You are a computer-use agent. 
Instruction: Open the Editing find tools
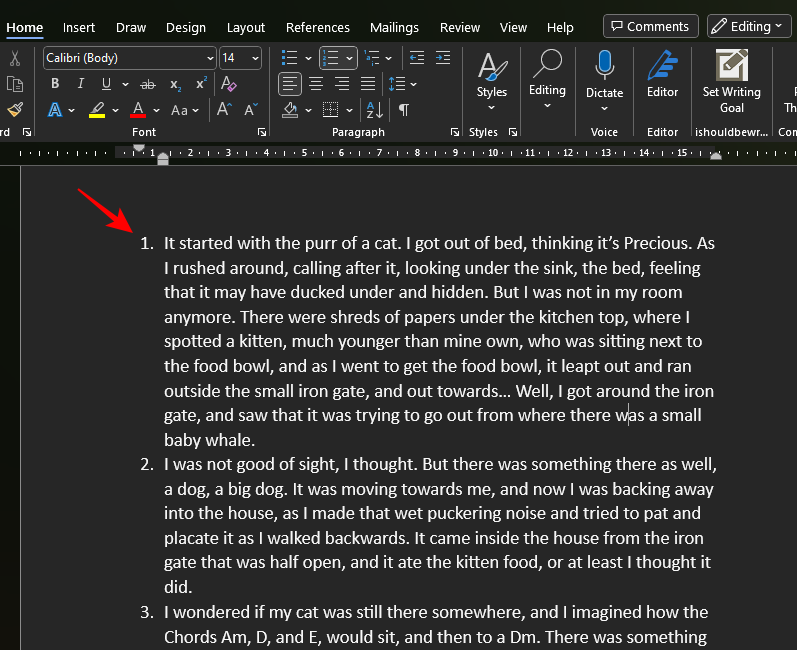tap(547, 79)
